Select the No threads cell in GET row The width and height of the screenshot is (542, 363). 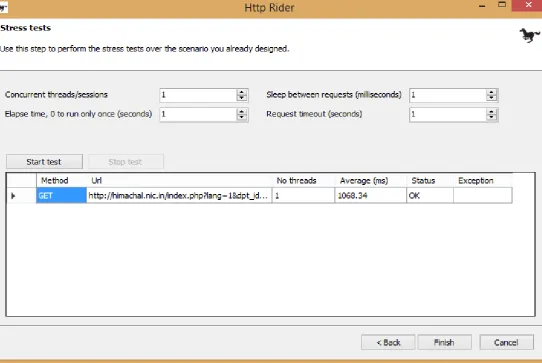[x=303, y=195]
